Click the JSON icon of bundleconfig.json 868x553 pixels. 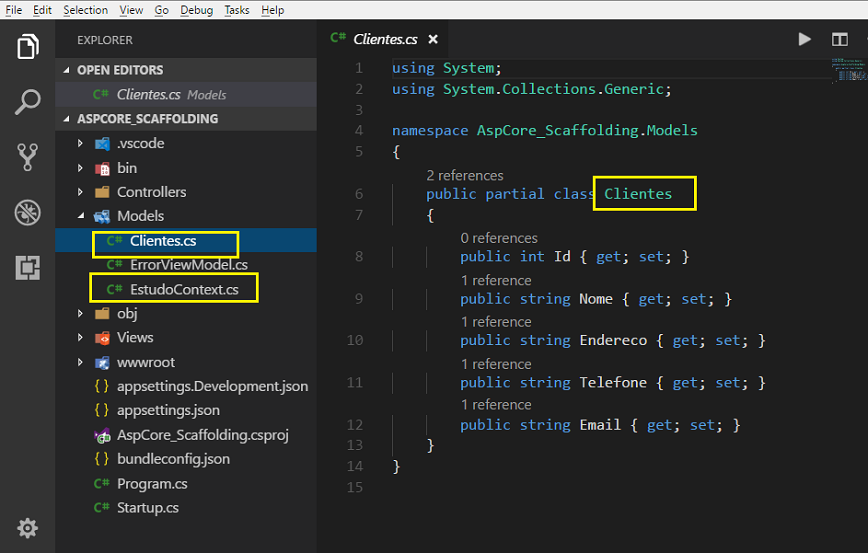[101, 459]
